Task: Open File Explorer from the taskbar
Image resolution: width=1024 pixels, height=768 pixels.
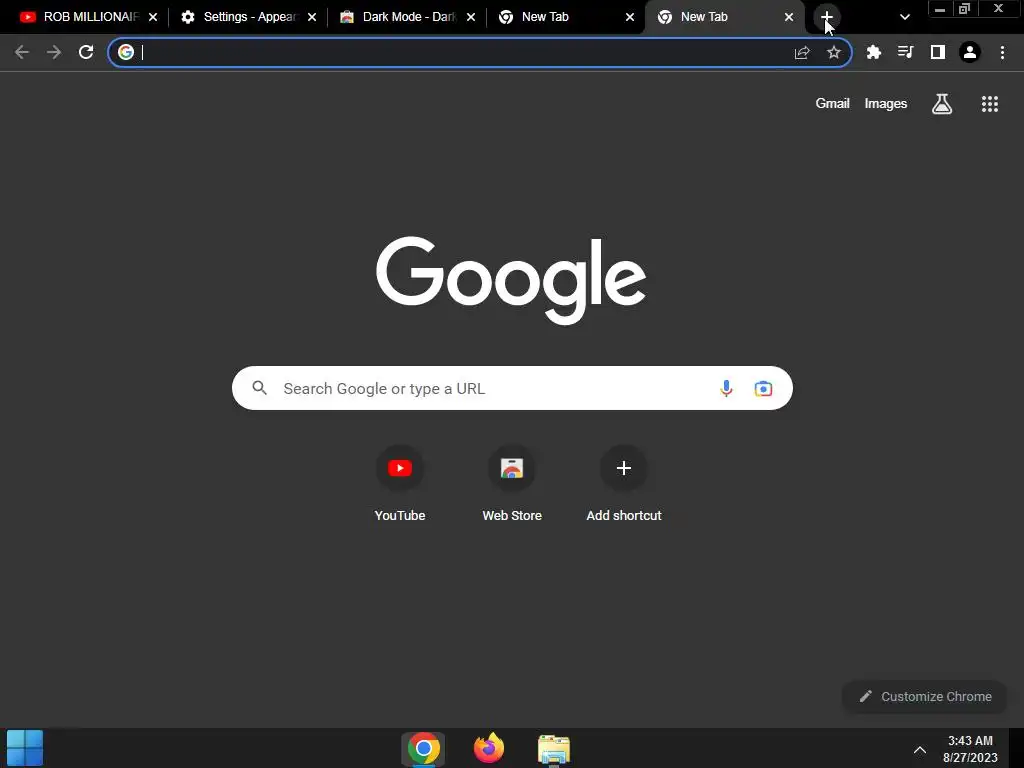Action: [554, 749]
